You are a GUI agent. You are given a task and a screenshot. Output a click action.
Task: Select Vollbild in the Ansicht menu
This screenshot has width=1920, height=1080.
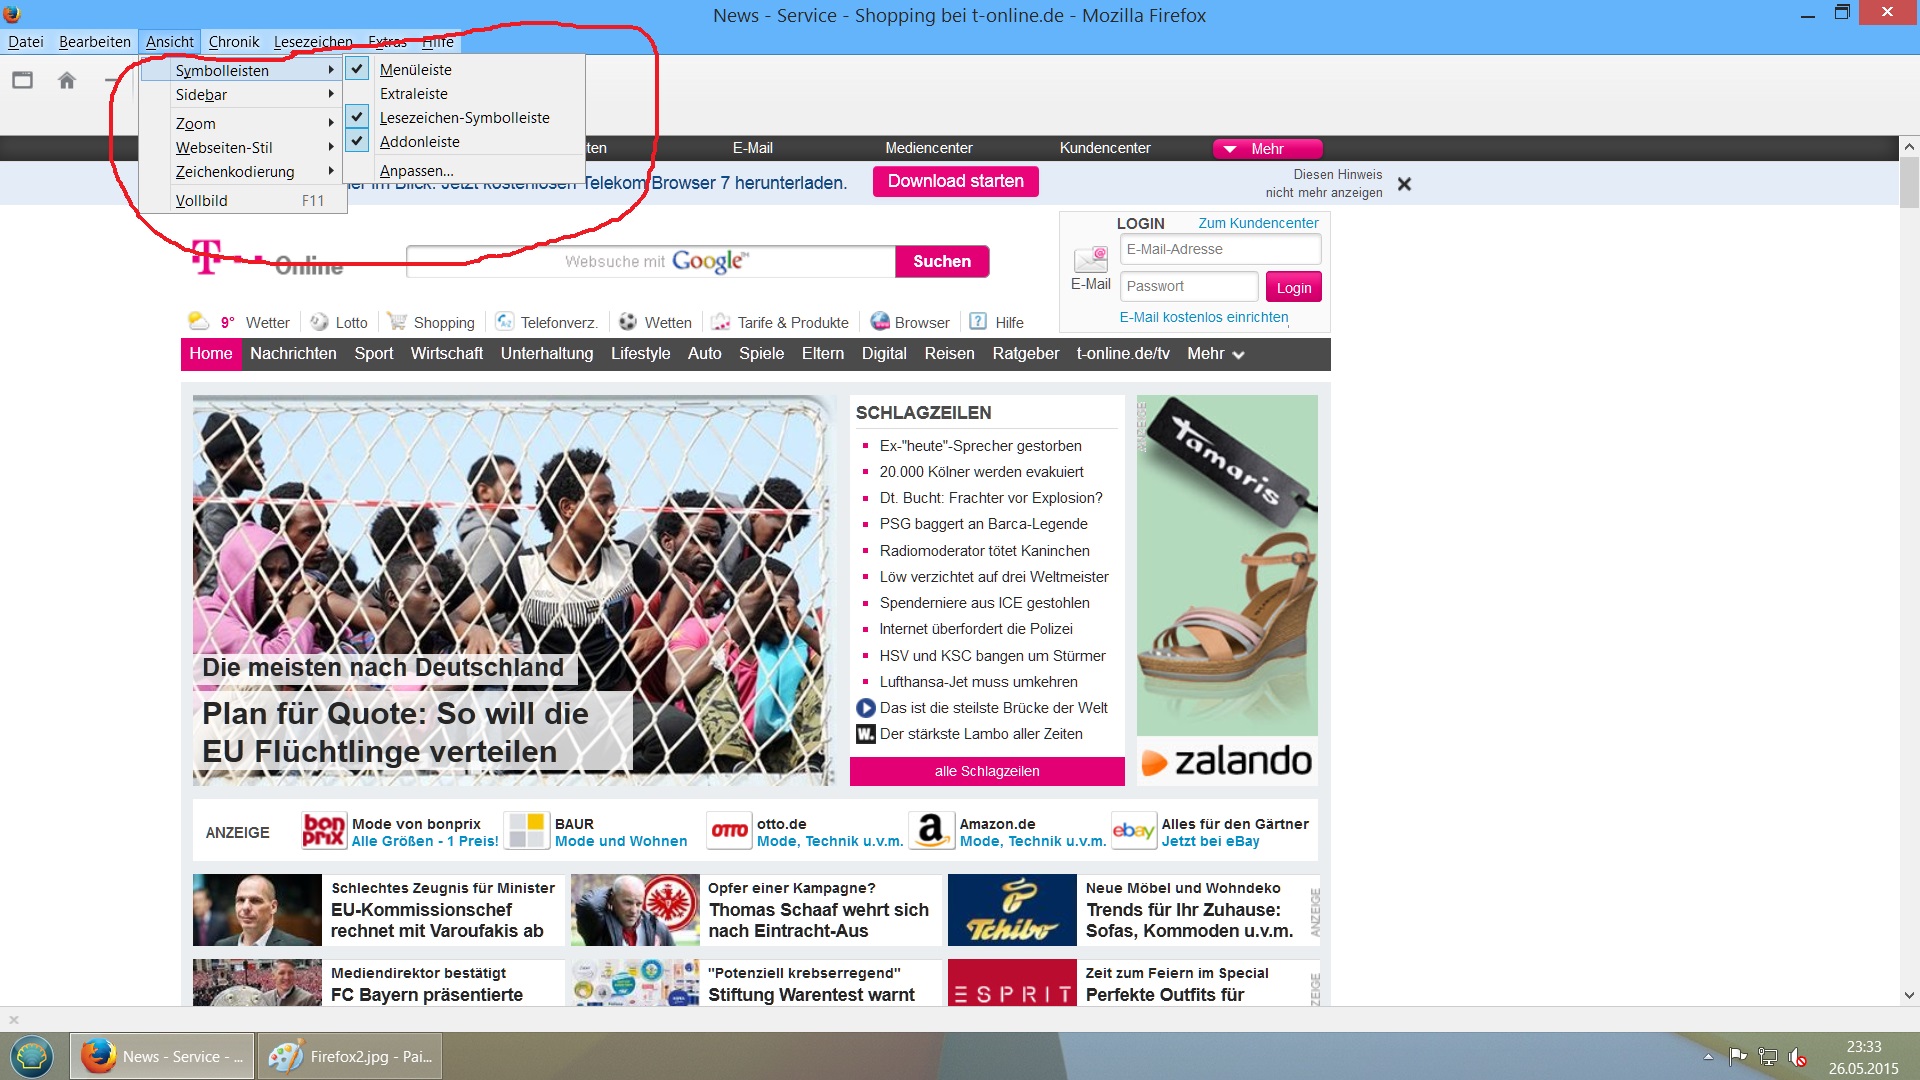tap(244, 200)
